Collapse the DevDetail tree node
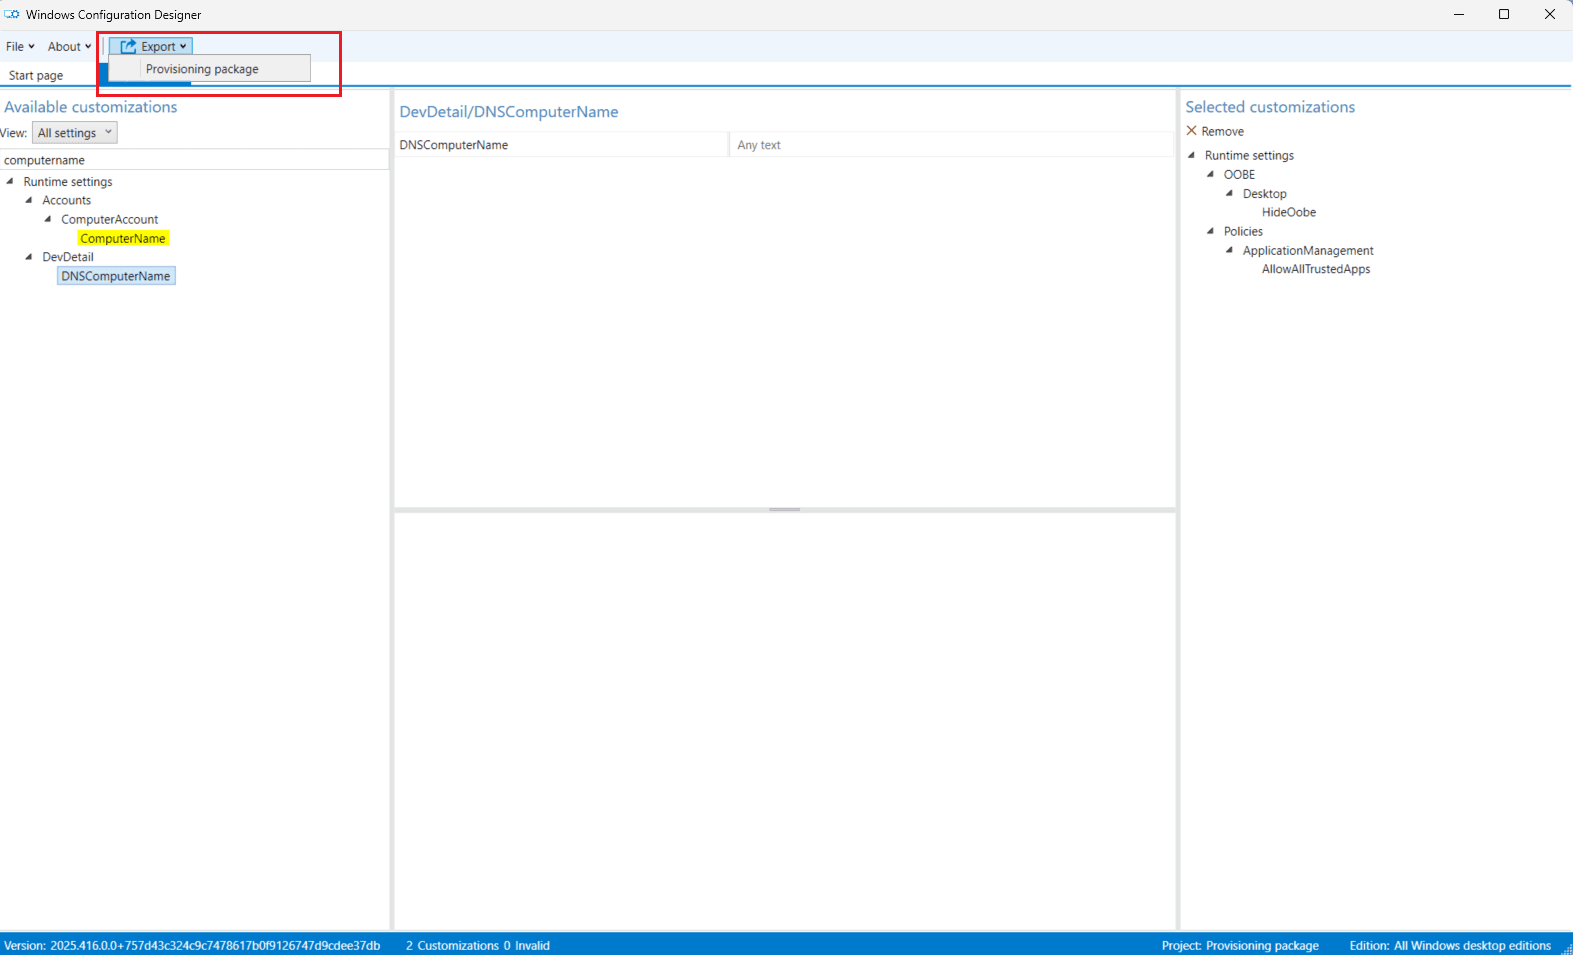The image size is (1573, 955). (x=29, y=257)
